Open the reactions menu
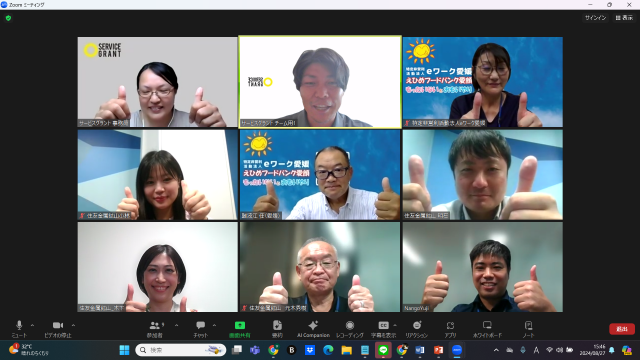The height and width of the screenshot is (360, 640). click(x=417, y=329)
